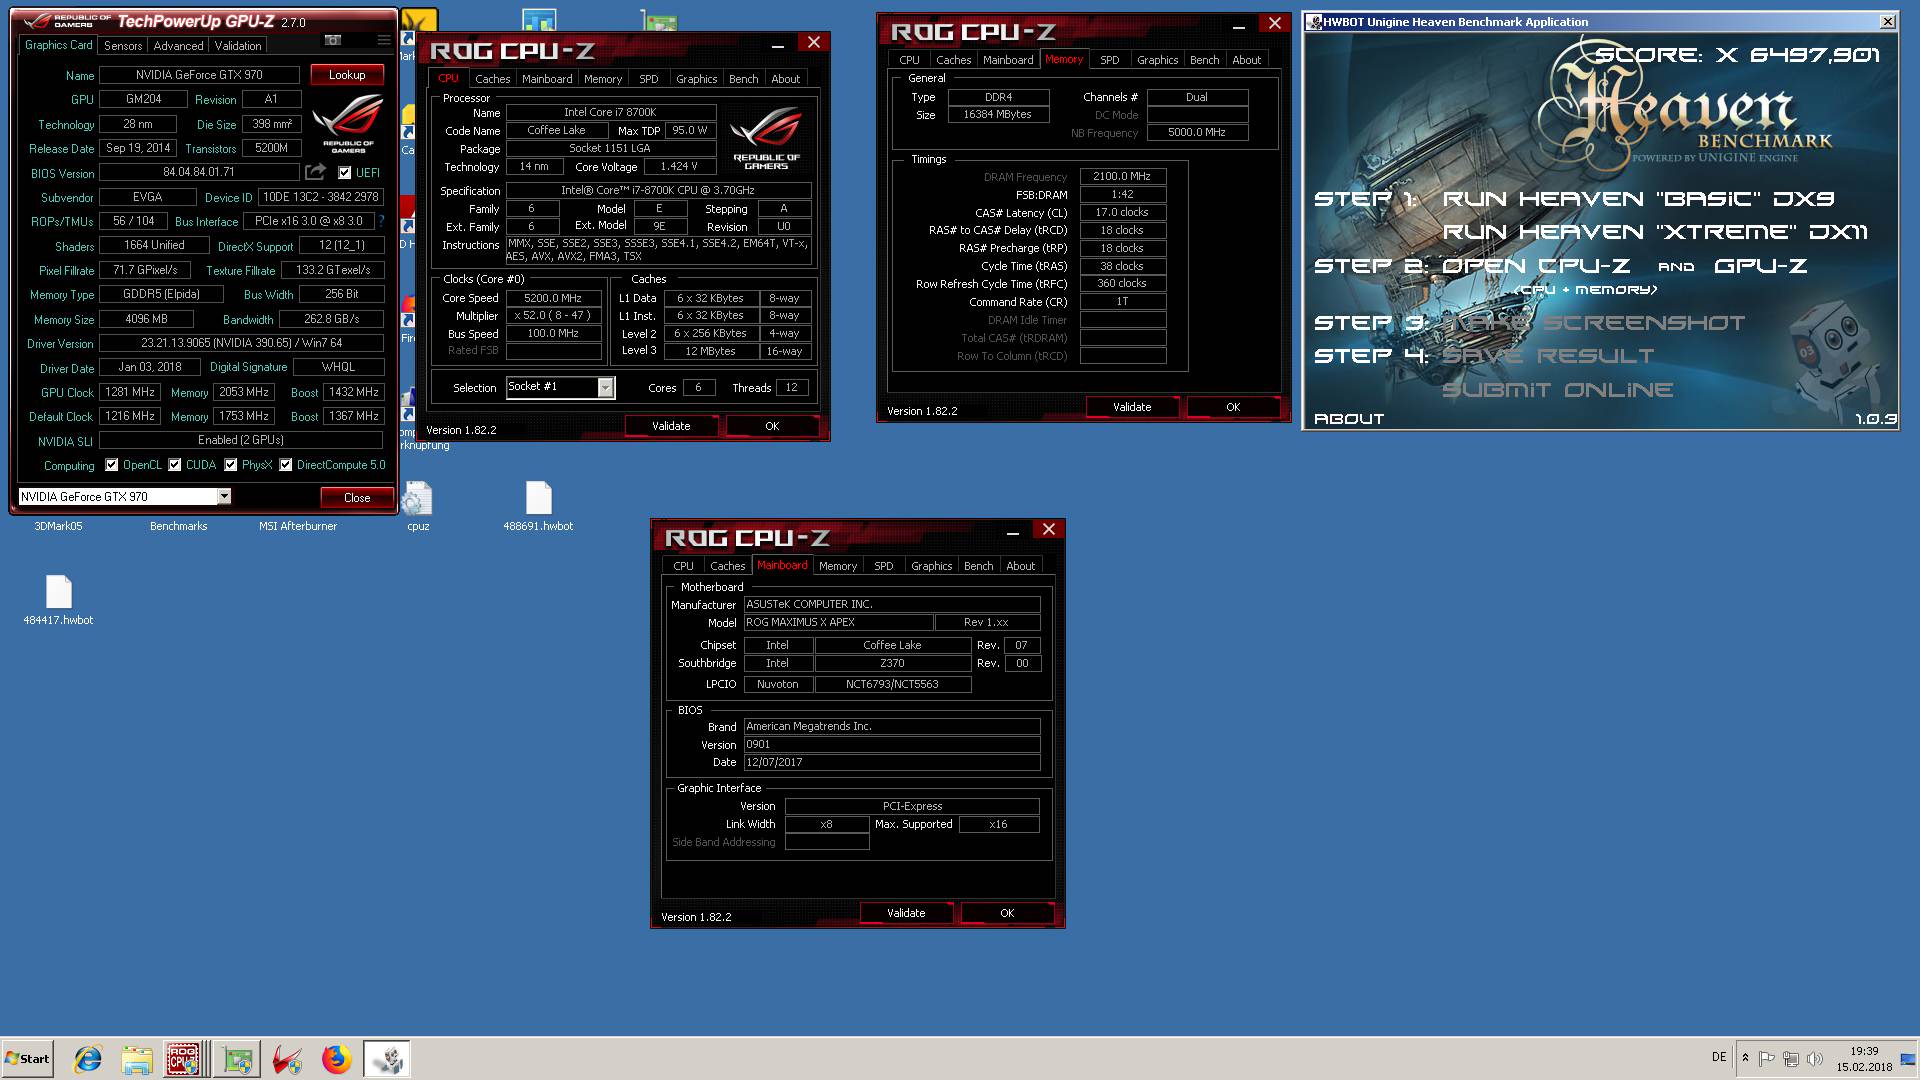Expand the Socket #1 selection dropdown

(x=605, y=388)
